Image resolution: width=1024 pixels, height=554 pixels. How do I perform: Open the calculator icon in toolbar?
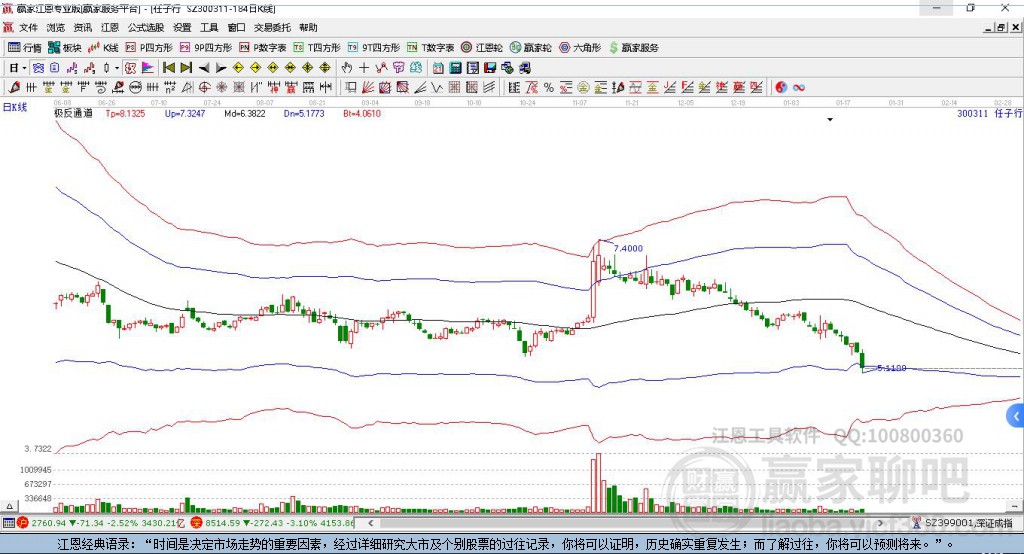(x=455, y=68)
